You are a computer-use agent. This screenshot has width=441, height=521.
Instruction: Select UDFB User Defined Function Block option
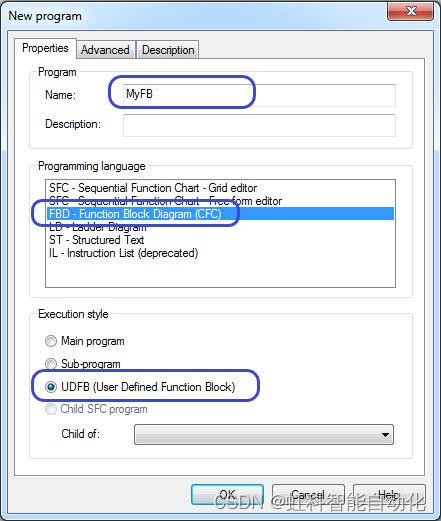(51, 387)
